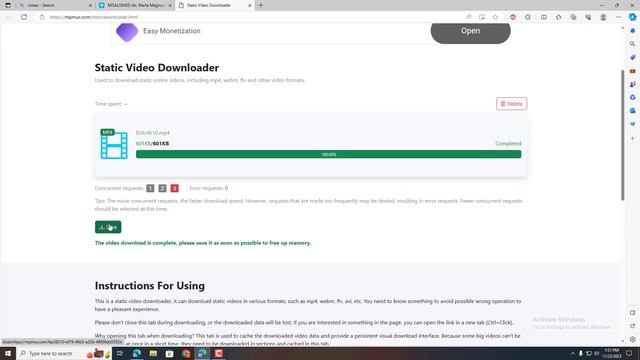Click the green Save button

(108, 227)
